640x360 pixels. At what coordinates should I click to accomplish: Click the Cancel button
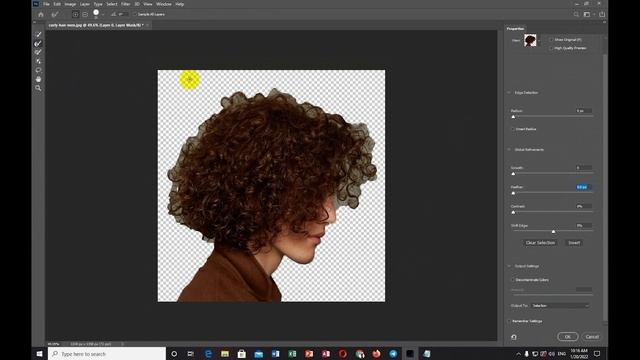coord(592,337)
